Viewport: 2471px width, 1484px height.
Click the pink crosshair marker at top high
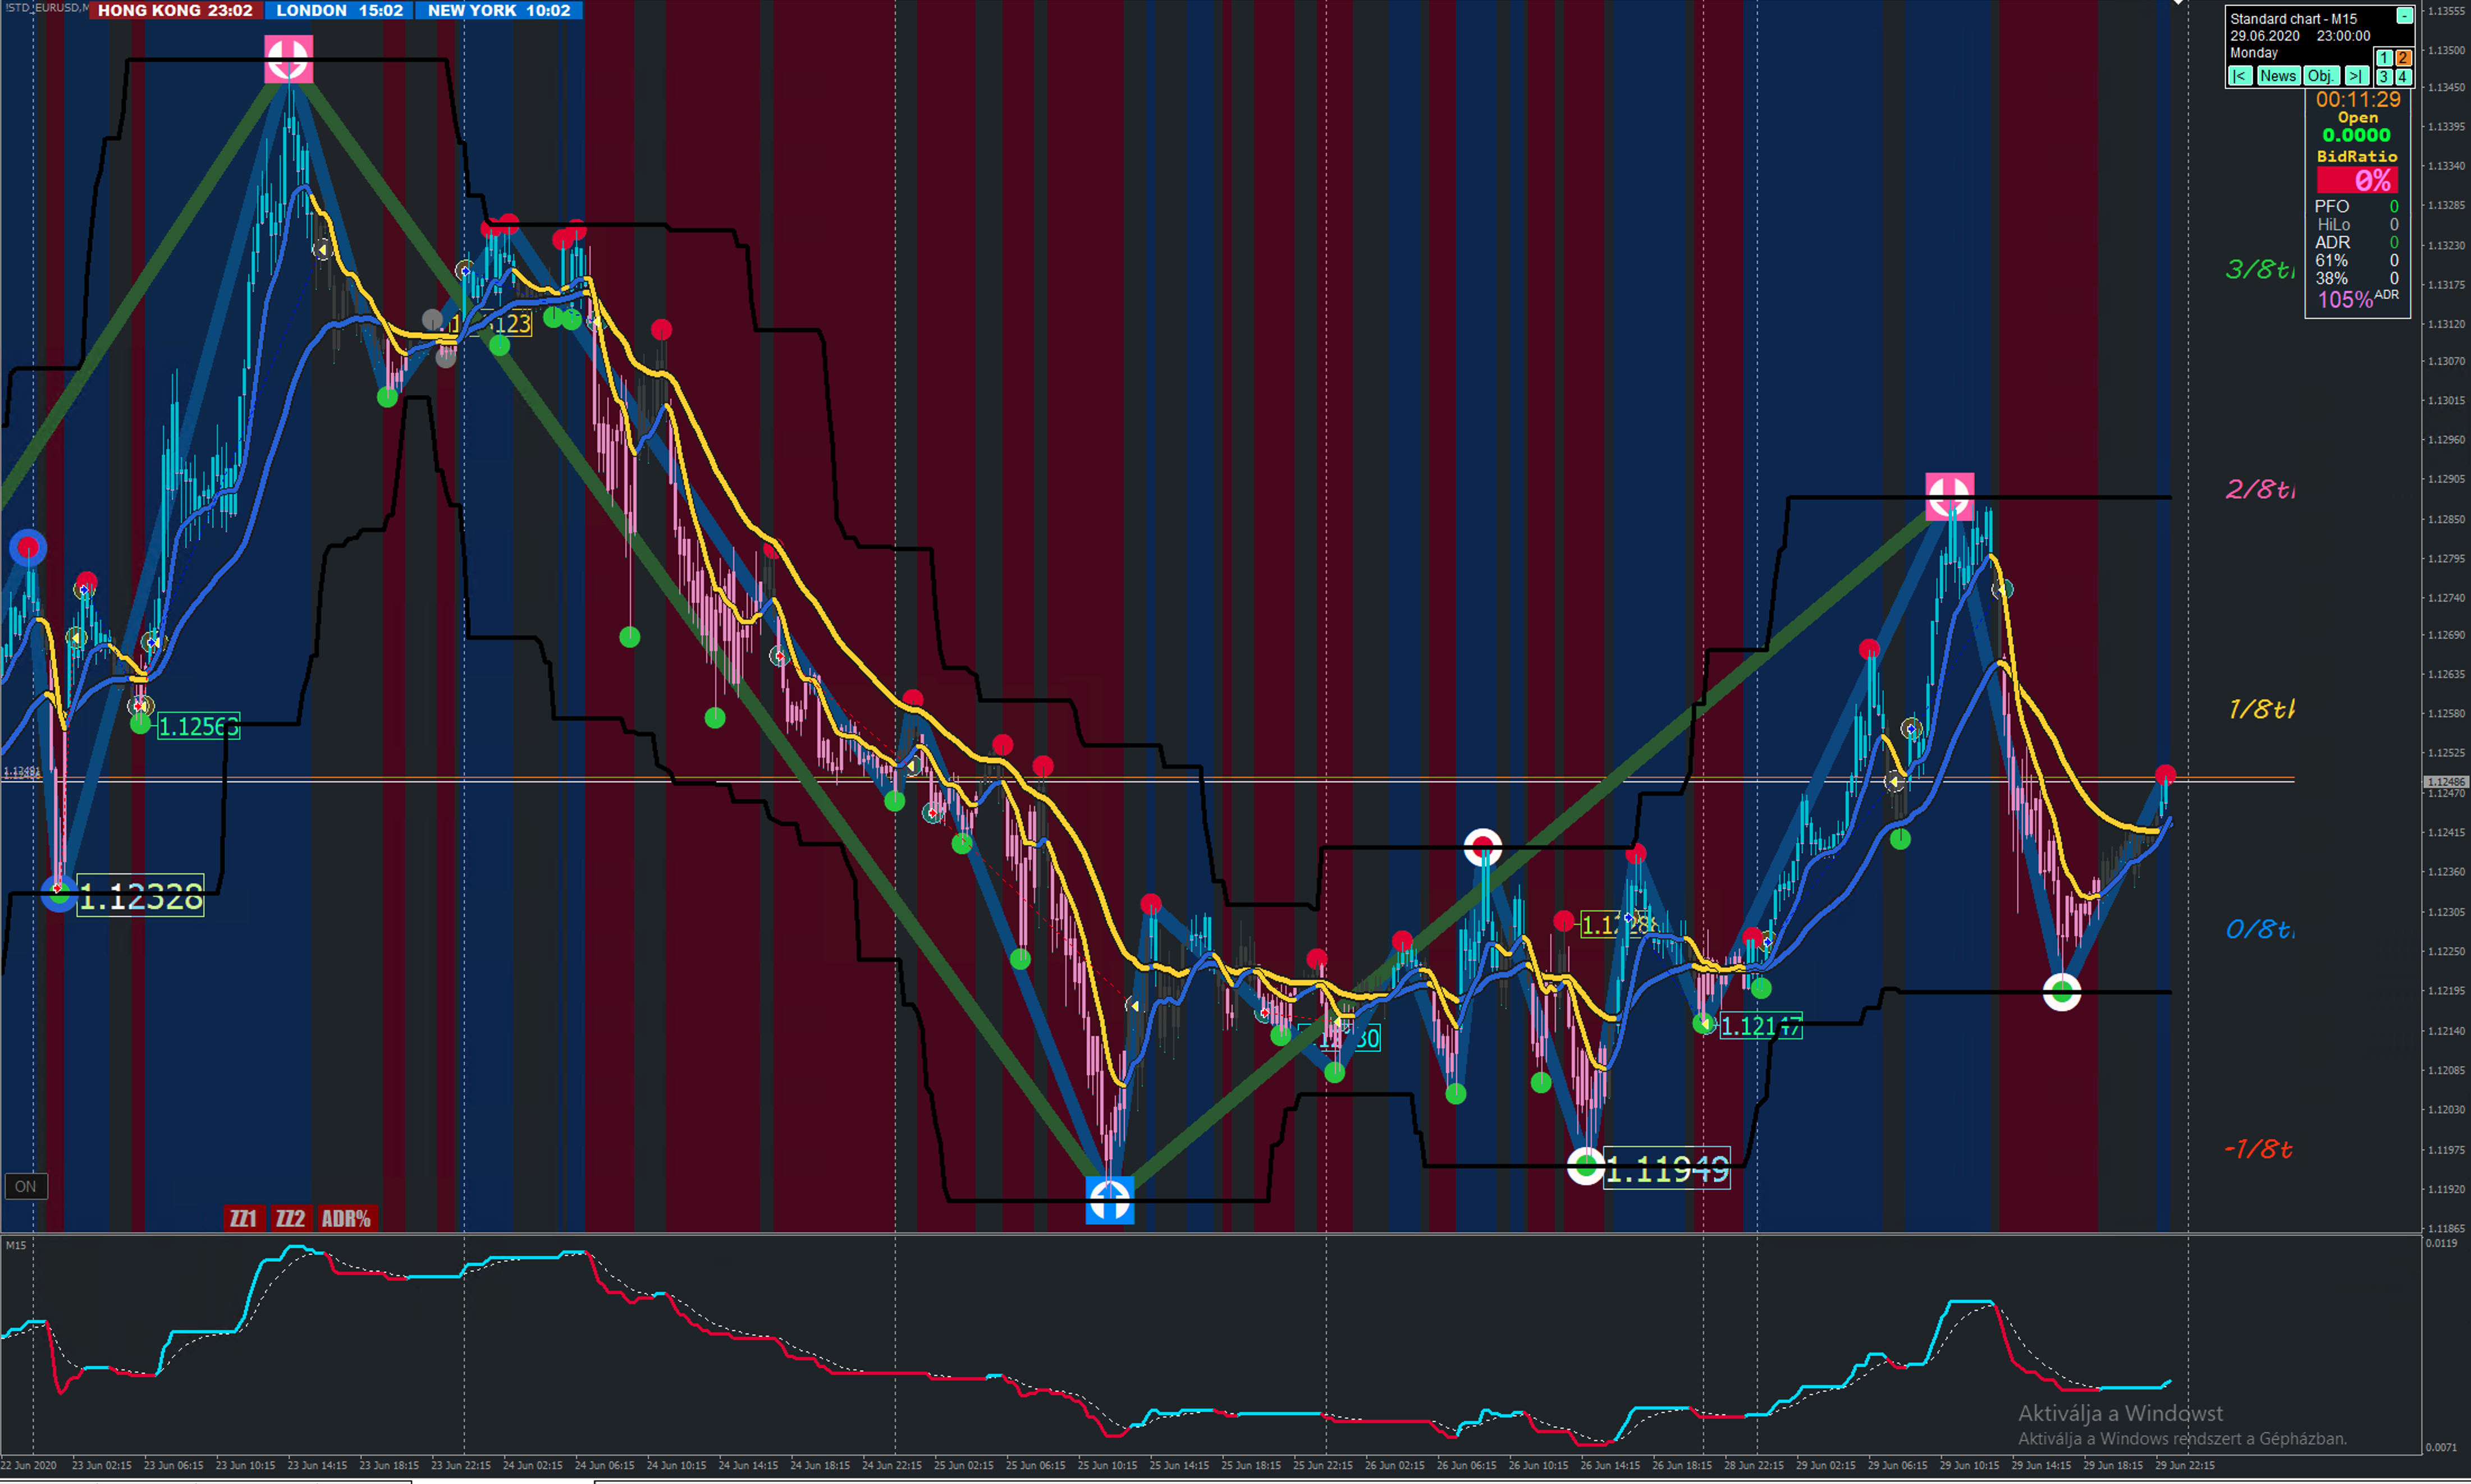pos(288,59)
